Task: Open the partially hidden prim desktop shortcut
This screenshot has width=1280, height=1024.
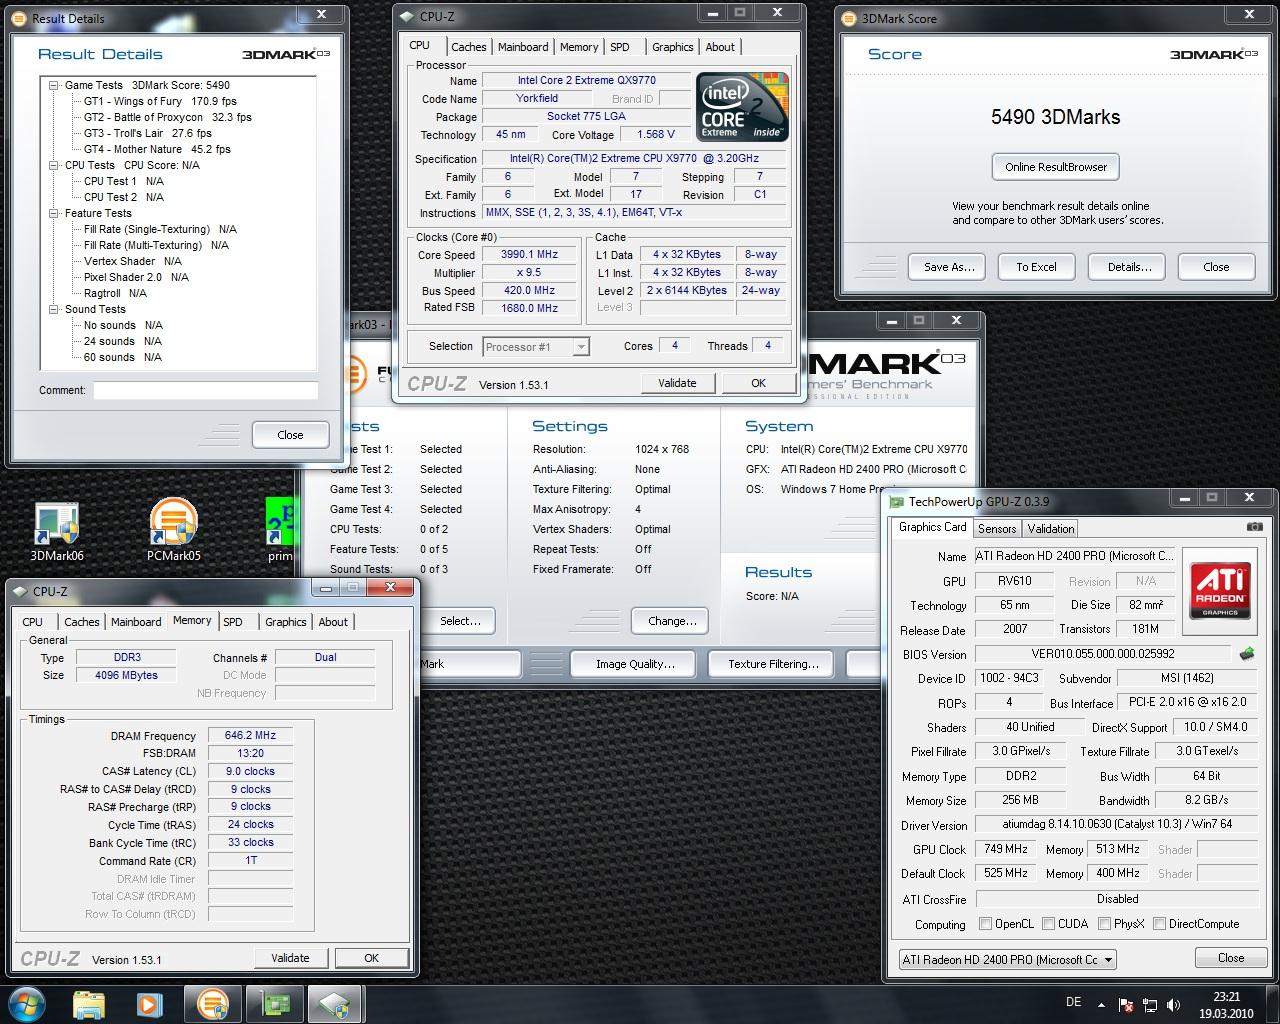Action: click(280, 530)
